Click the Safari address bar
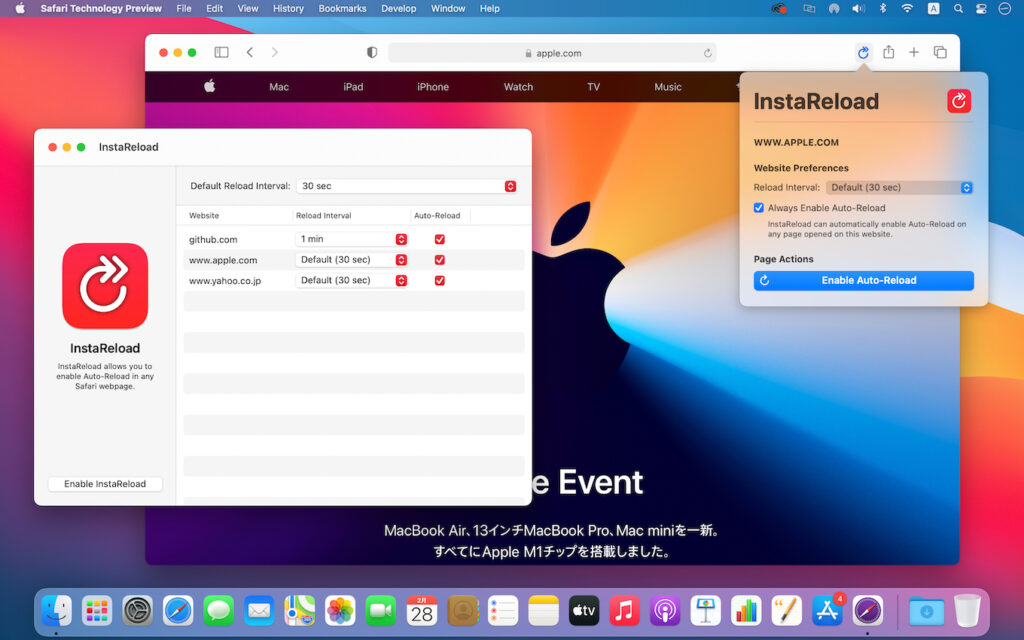This screenshot has width=1024, height=640. coord(552,53)
